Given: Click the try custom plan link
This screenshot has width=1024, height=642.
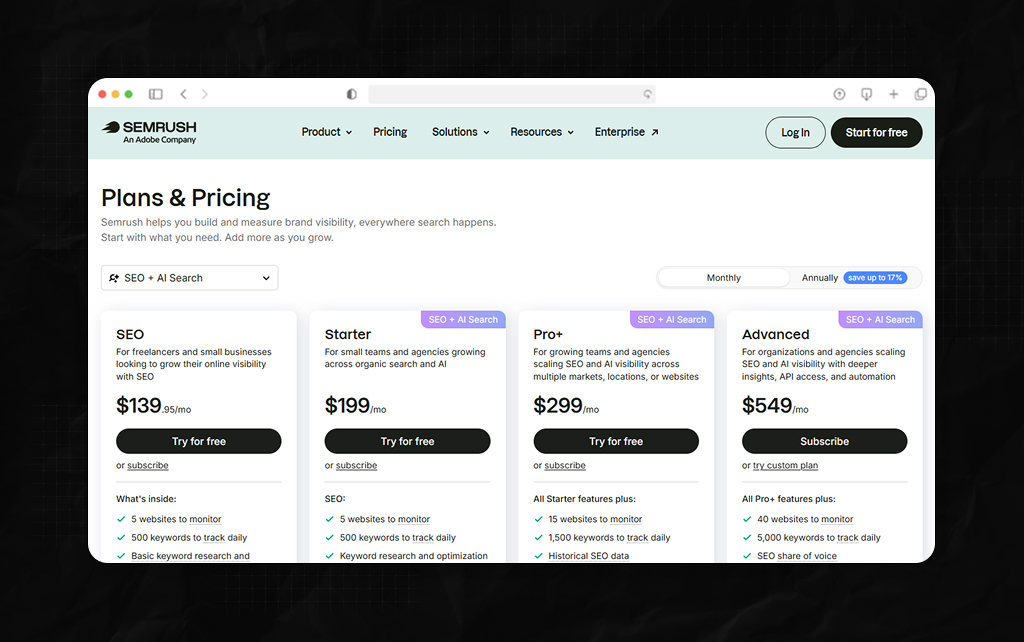Looking at the screenshot, I should tap(786, 465).
